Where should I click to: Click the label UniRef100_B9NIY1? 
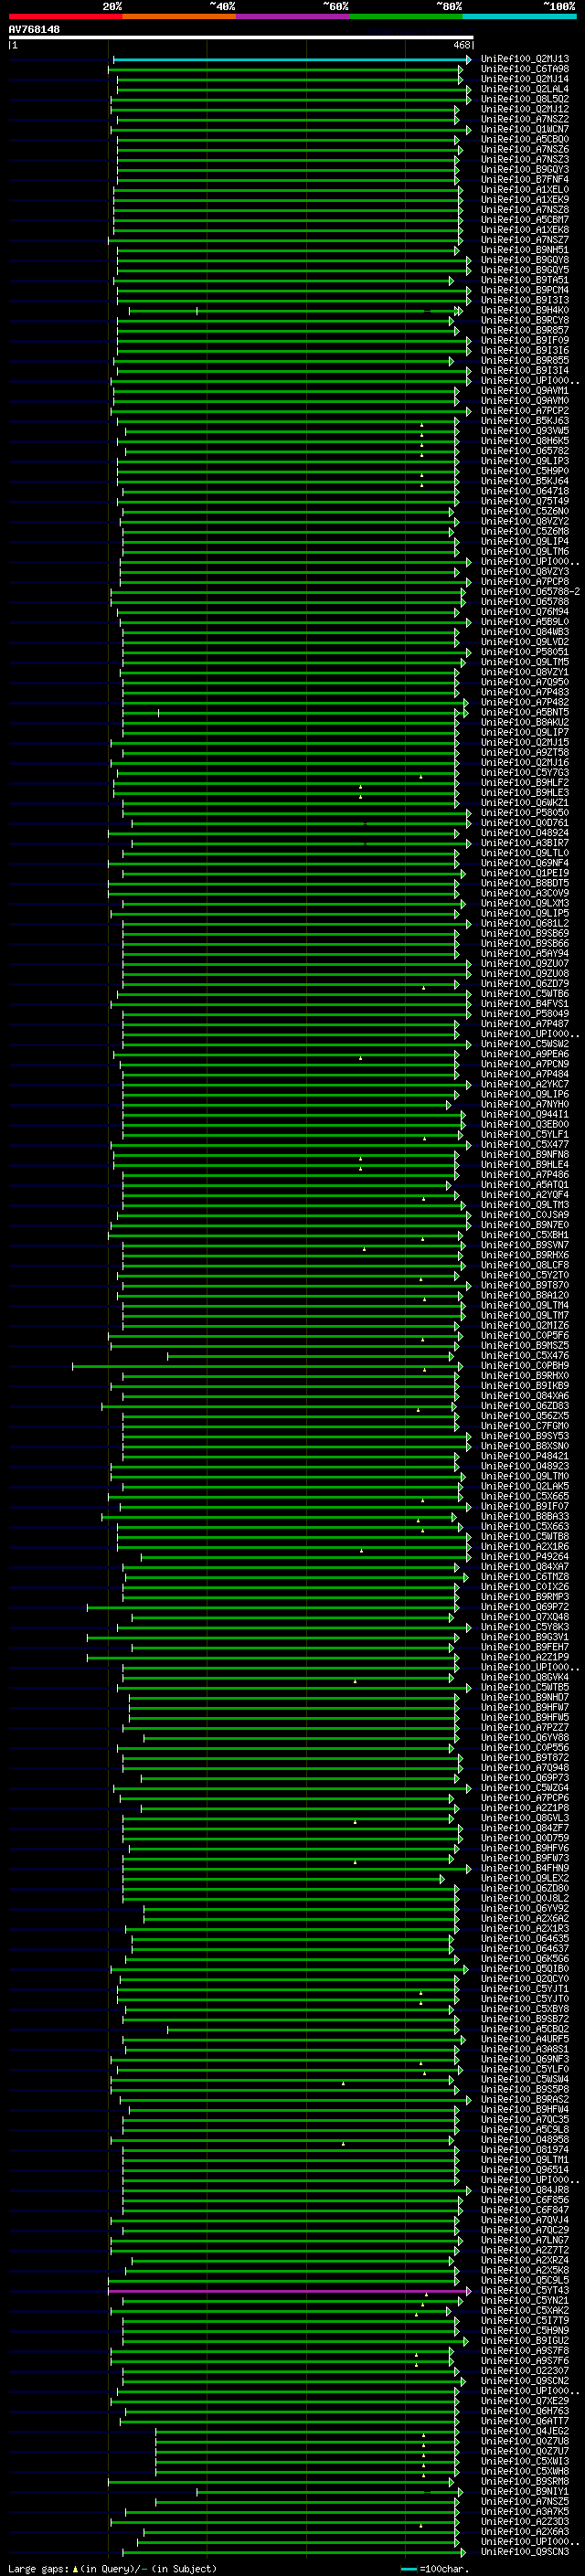[x=525, y=2493]
